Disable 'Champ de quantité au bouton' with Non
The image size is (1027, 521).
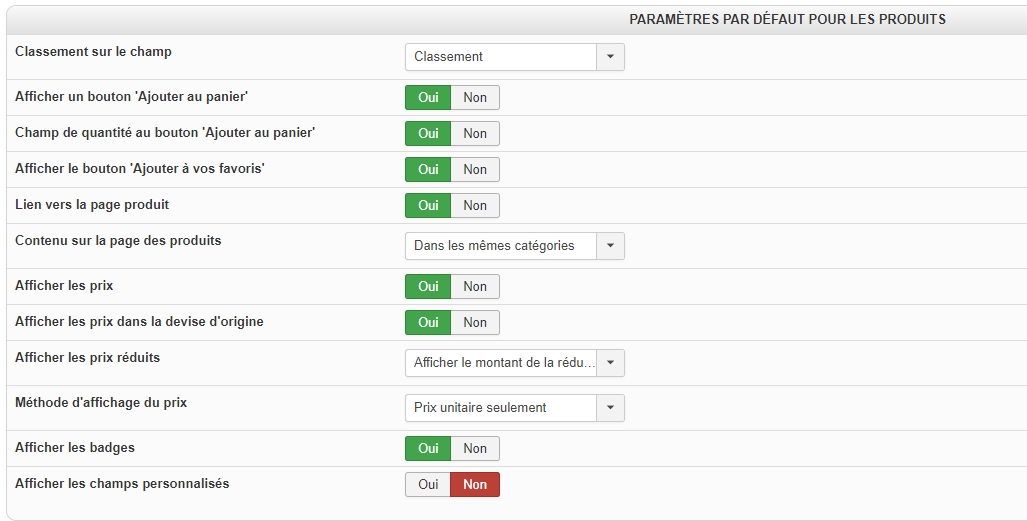[475, 134]
